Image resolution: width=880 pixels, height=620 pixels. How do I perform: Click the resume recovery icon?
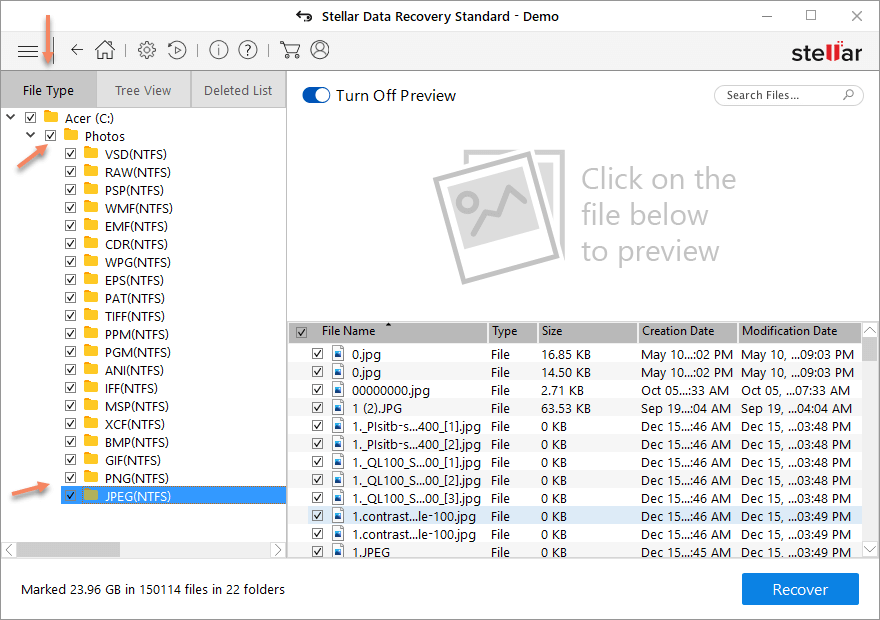tap(177, 50)
